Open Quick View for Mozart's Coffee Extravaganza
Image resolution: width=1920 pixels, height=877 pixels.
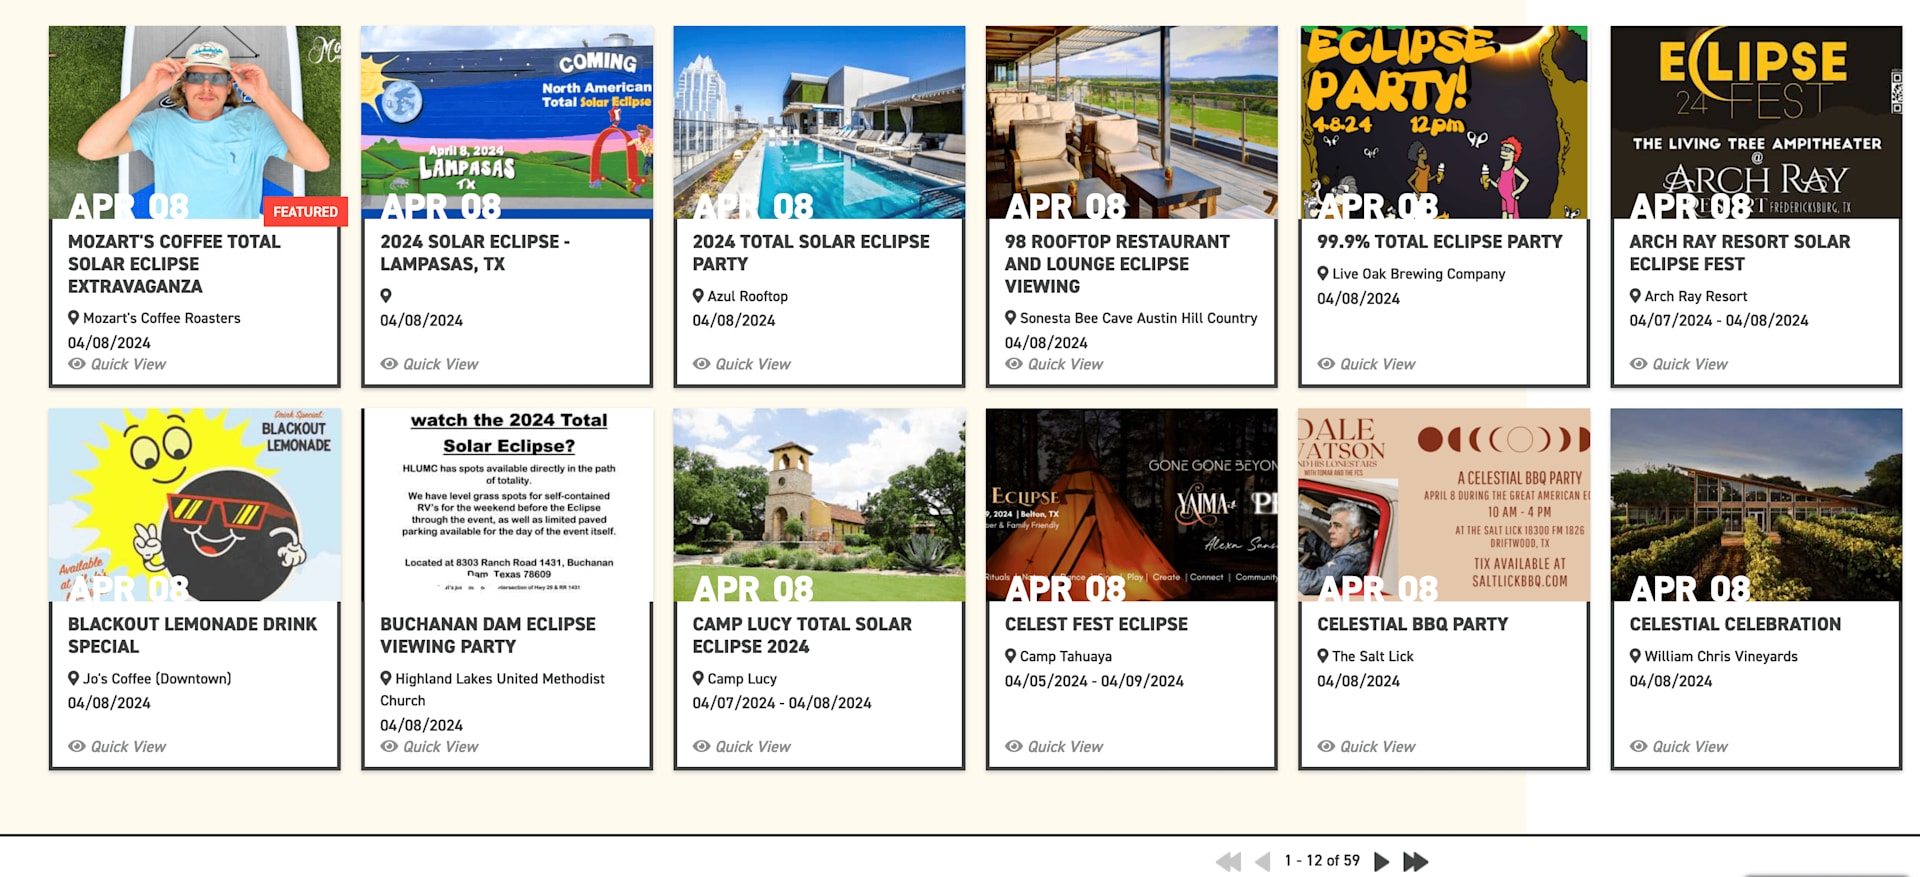pos(117,364)
